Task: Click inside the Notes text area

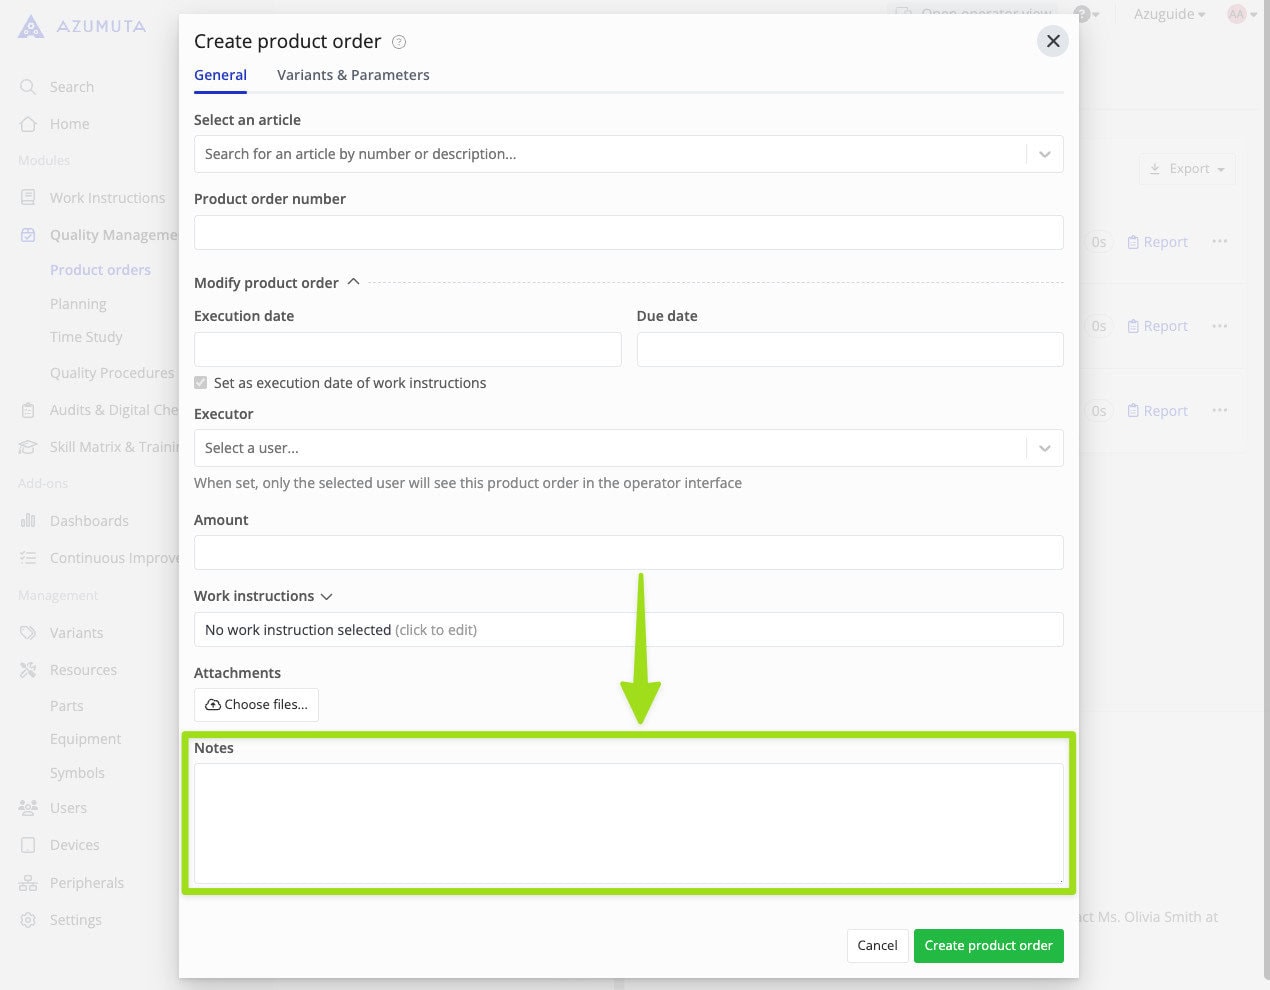Action: pos(628,822)
